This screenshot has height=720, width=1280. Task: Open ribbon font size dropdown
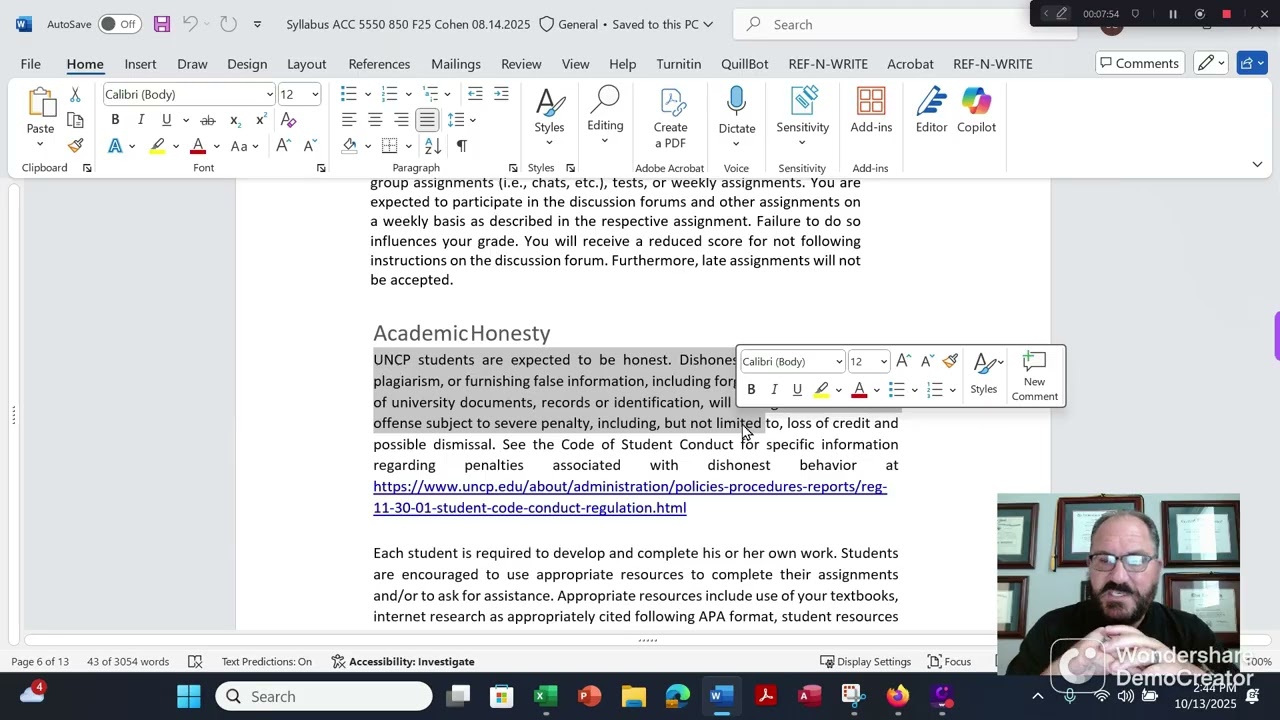(x=315, y=94)
